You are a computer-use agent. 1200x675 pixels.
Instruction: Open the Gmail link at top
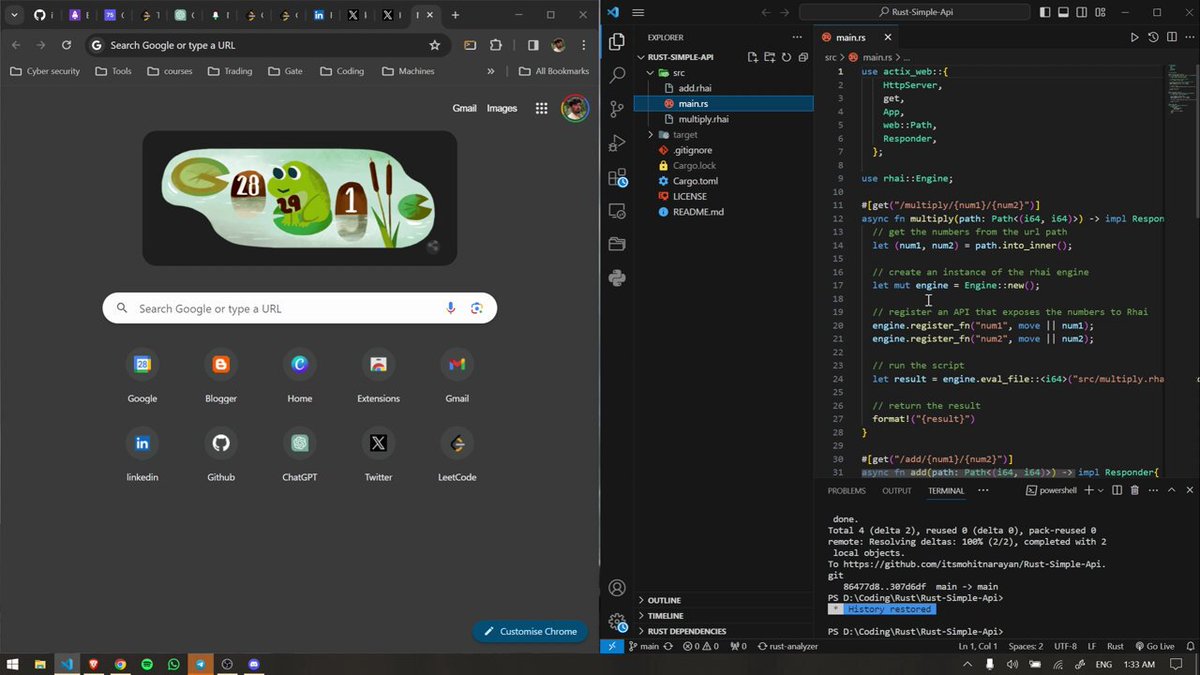tap(464, 108)
